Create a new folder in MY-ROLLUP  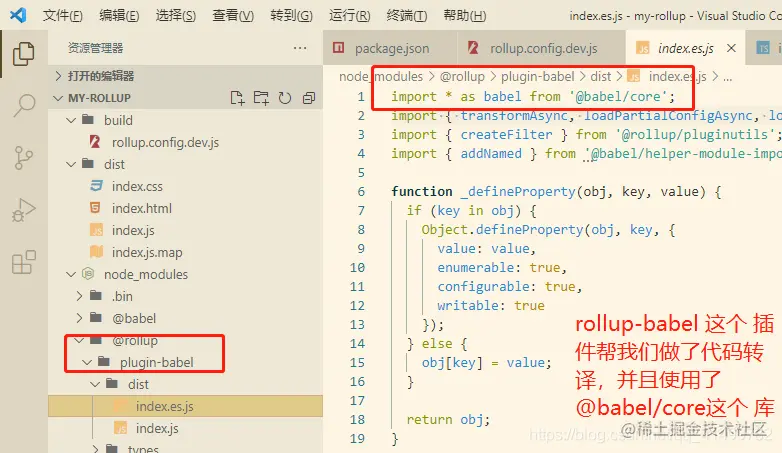(261, 98)
